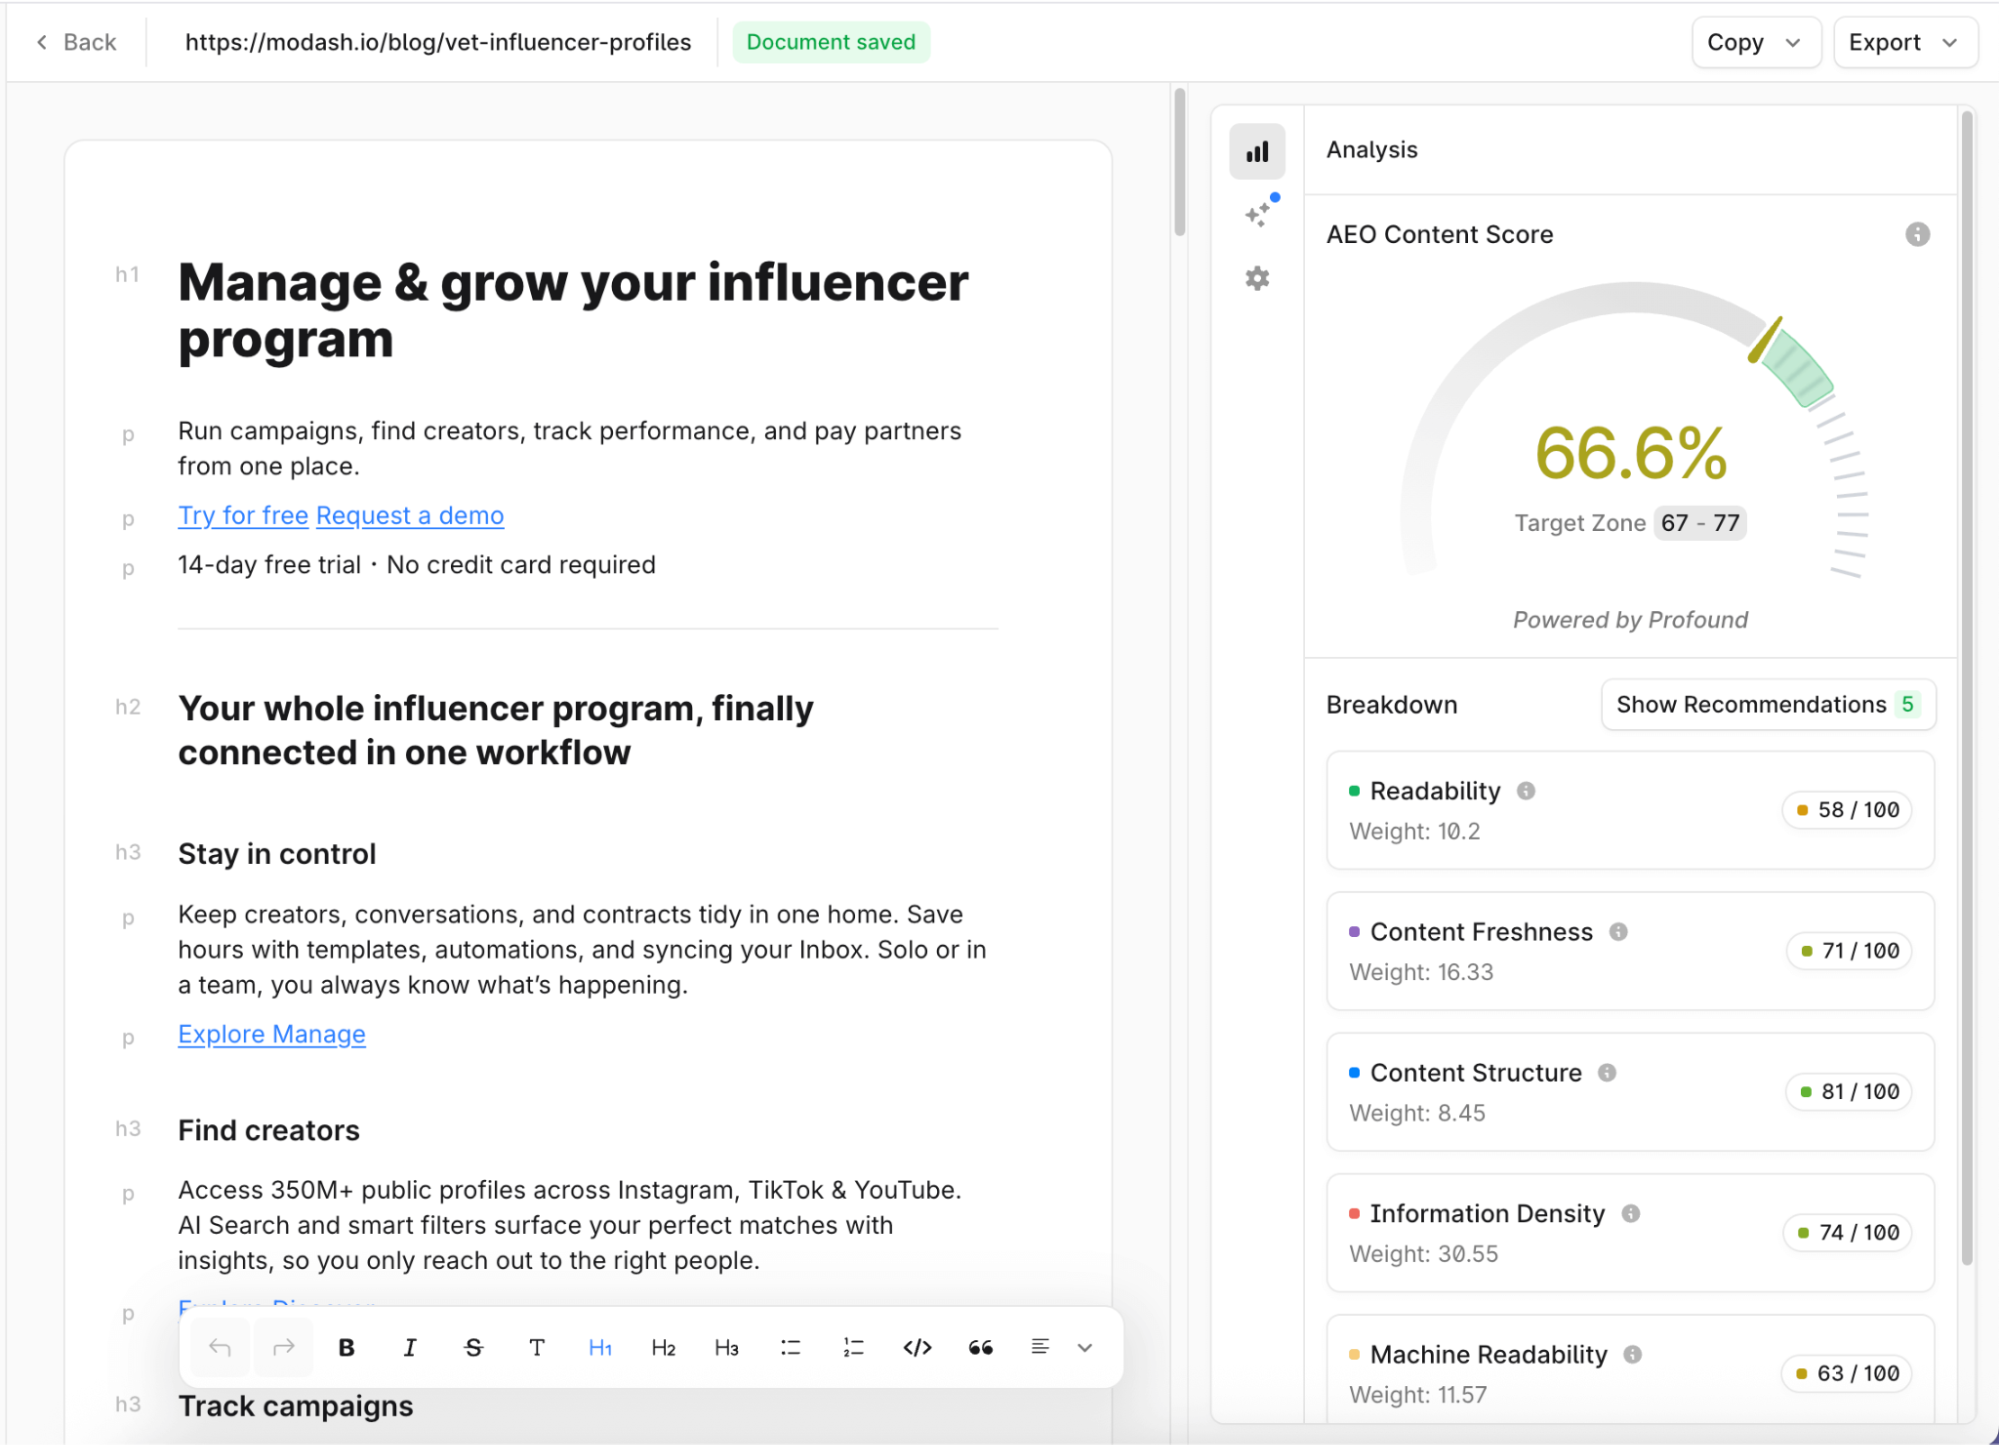Screen dimensions: 1999x1445
Task: Open the AI sparkle suggestions panel
Action: point(1258,214)
